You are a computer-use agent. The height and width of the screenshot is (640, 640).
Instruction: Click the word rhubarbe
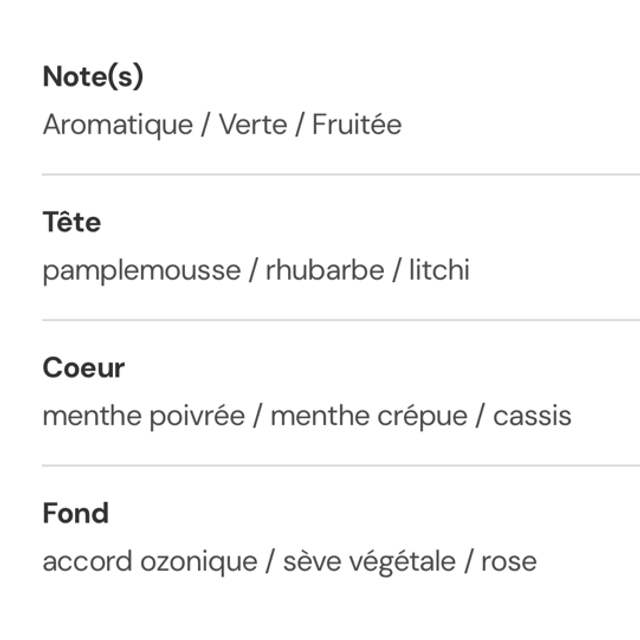[323, 270]
